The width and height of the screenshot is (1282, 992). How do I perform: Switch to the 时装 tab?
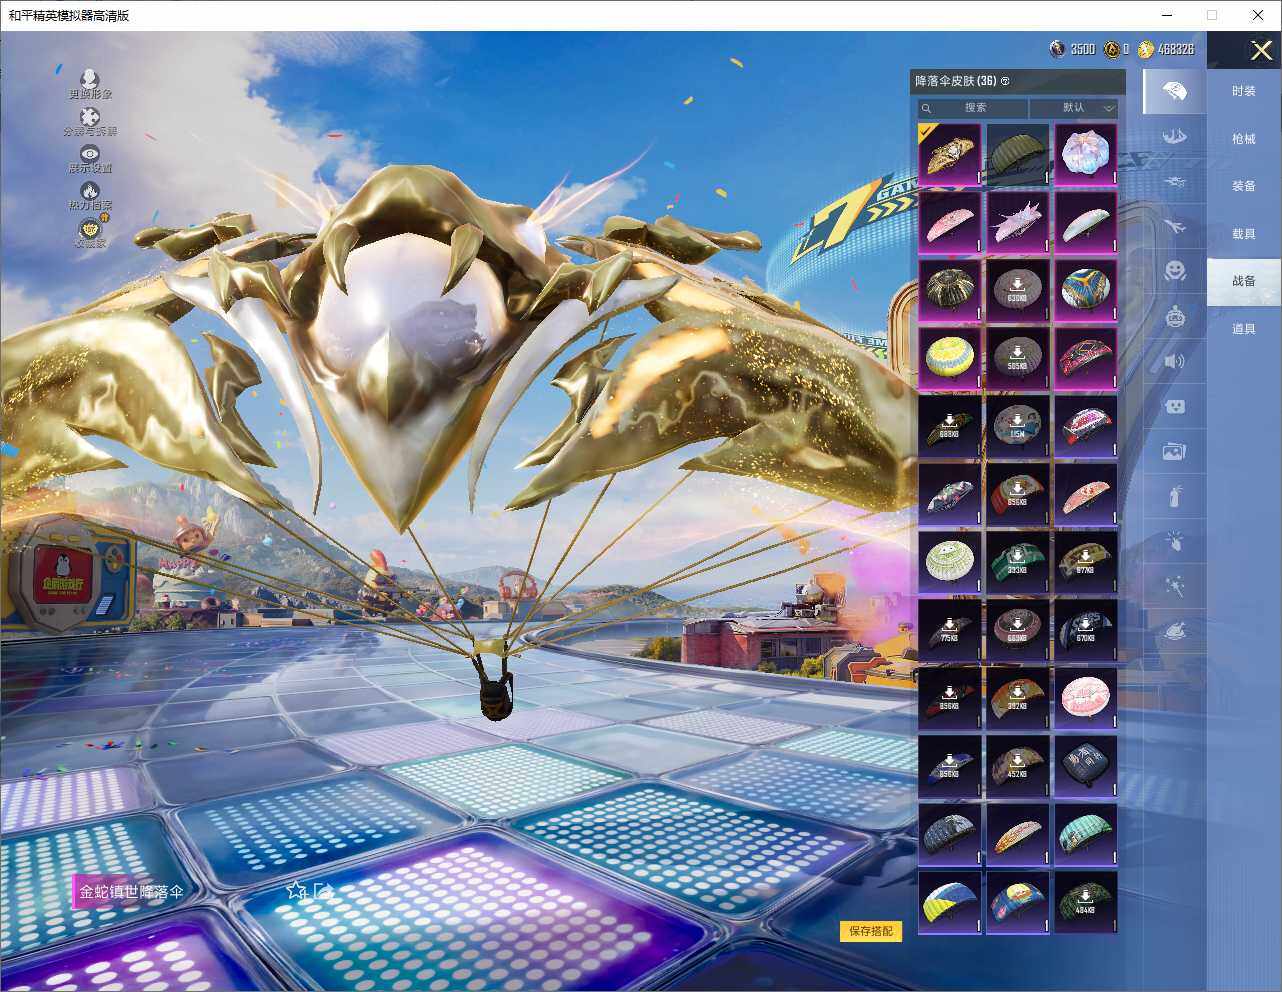pyautogui.click(x=1244, y=91)
